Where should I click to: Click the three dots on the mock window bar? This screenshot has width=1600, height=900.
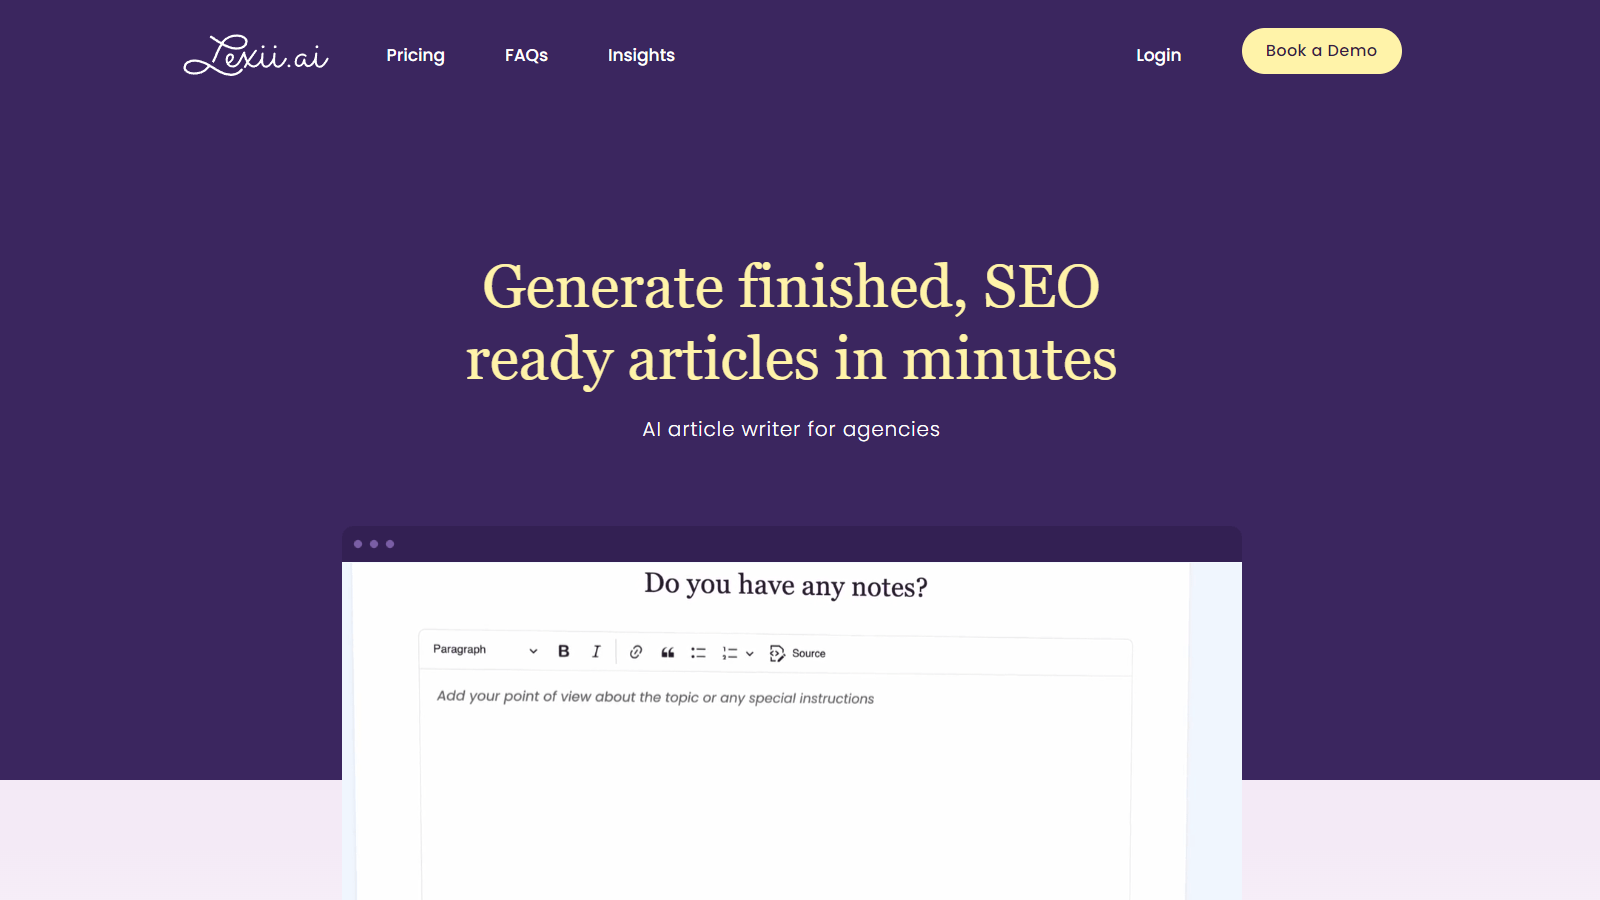click(374, 544)
